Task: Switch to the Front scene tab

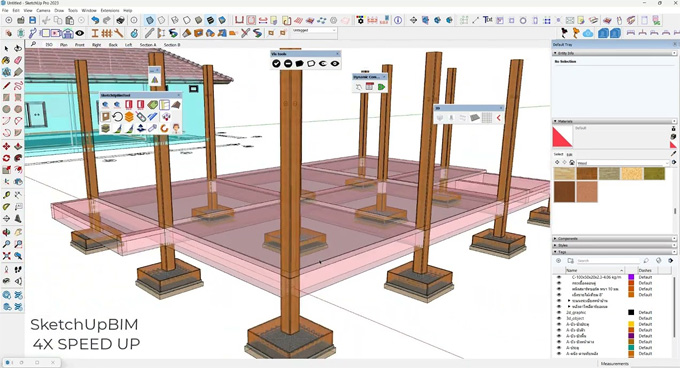Action: tap(80, 45)
